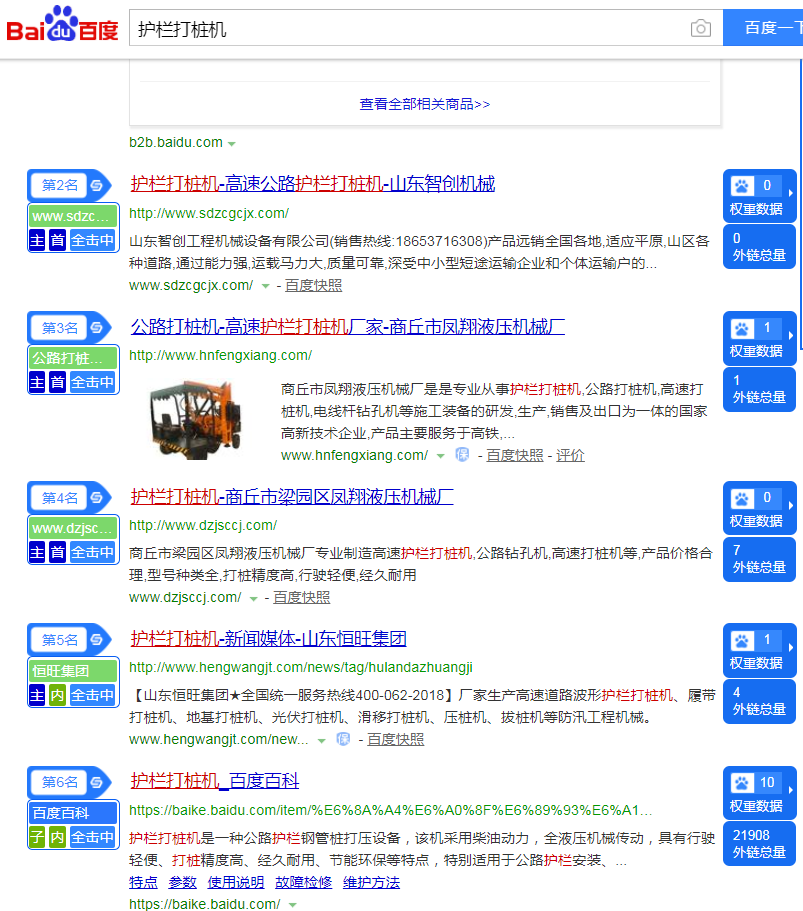Open 查看全部相关商品 link

[x=425, y=104]
